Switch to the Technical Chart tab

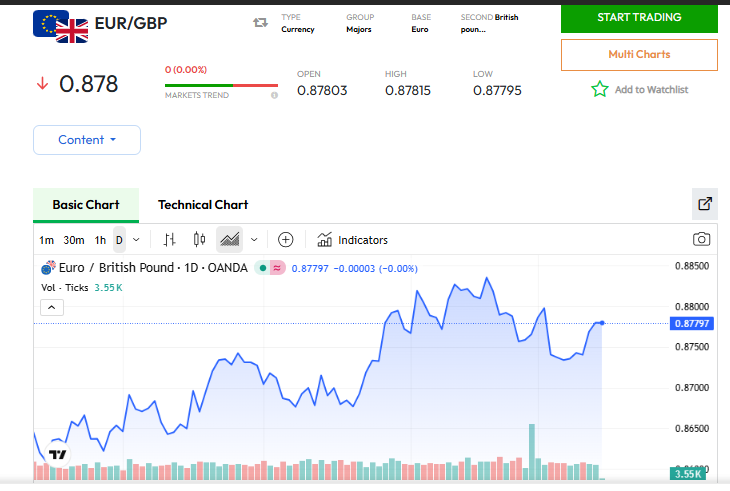tap(203, 205)
